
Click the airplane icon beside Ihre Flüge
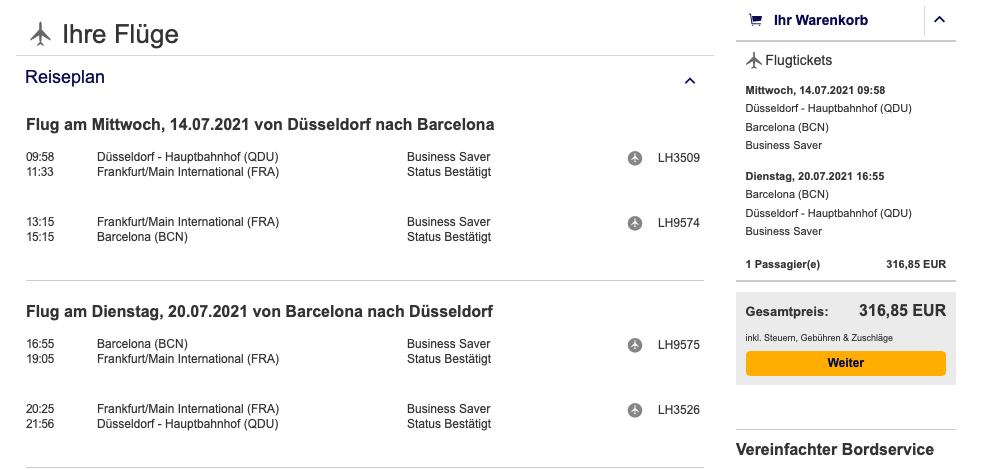[40, 34]
